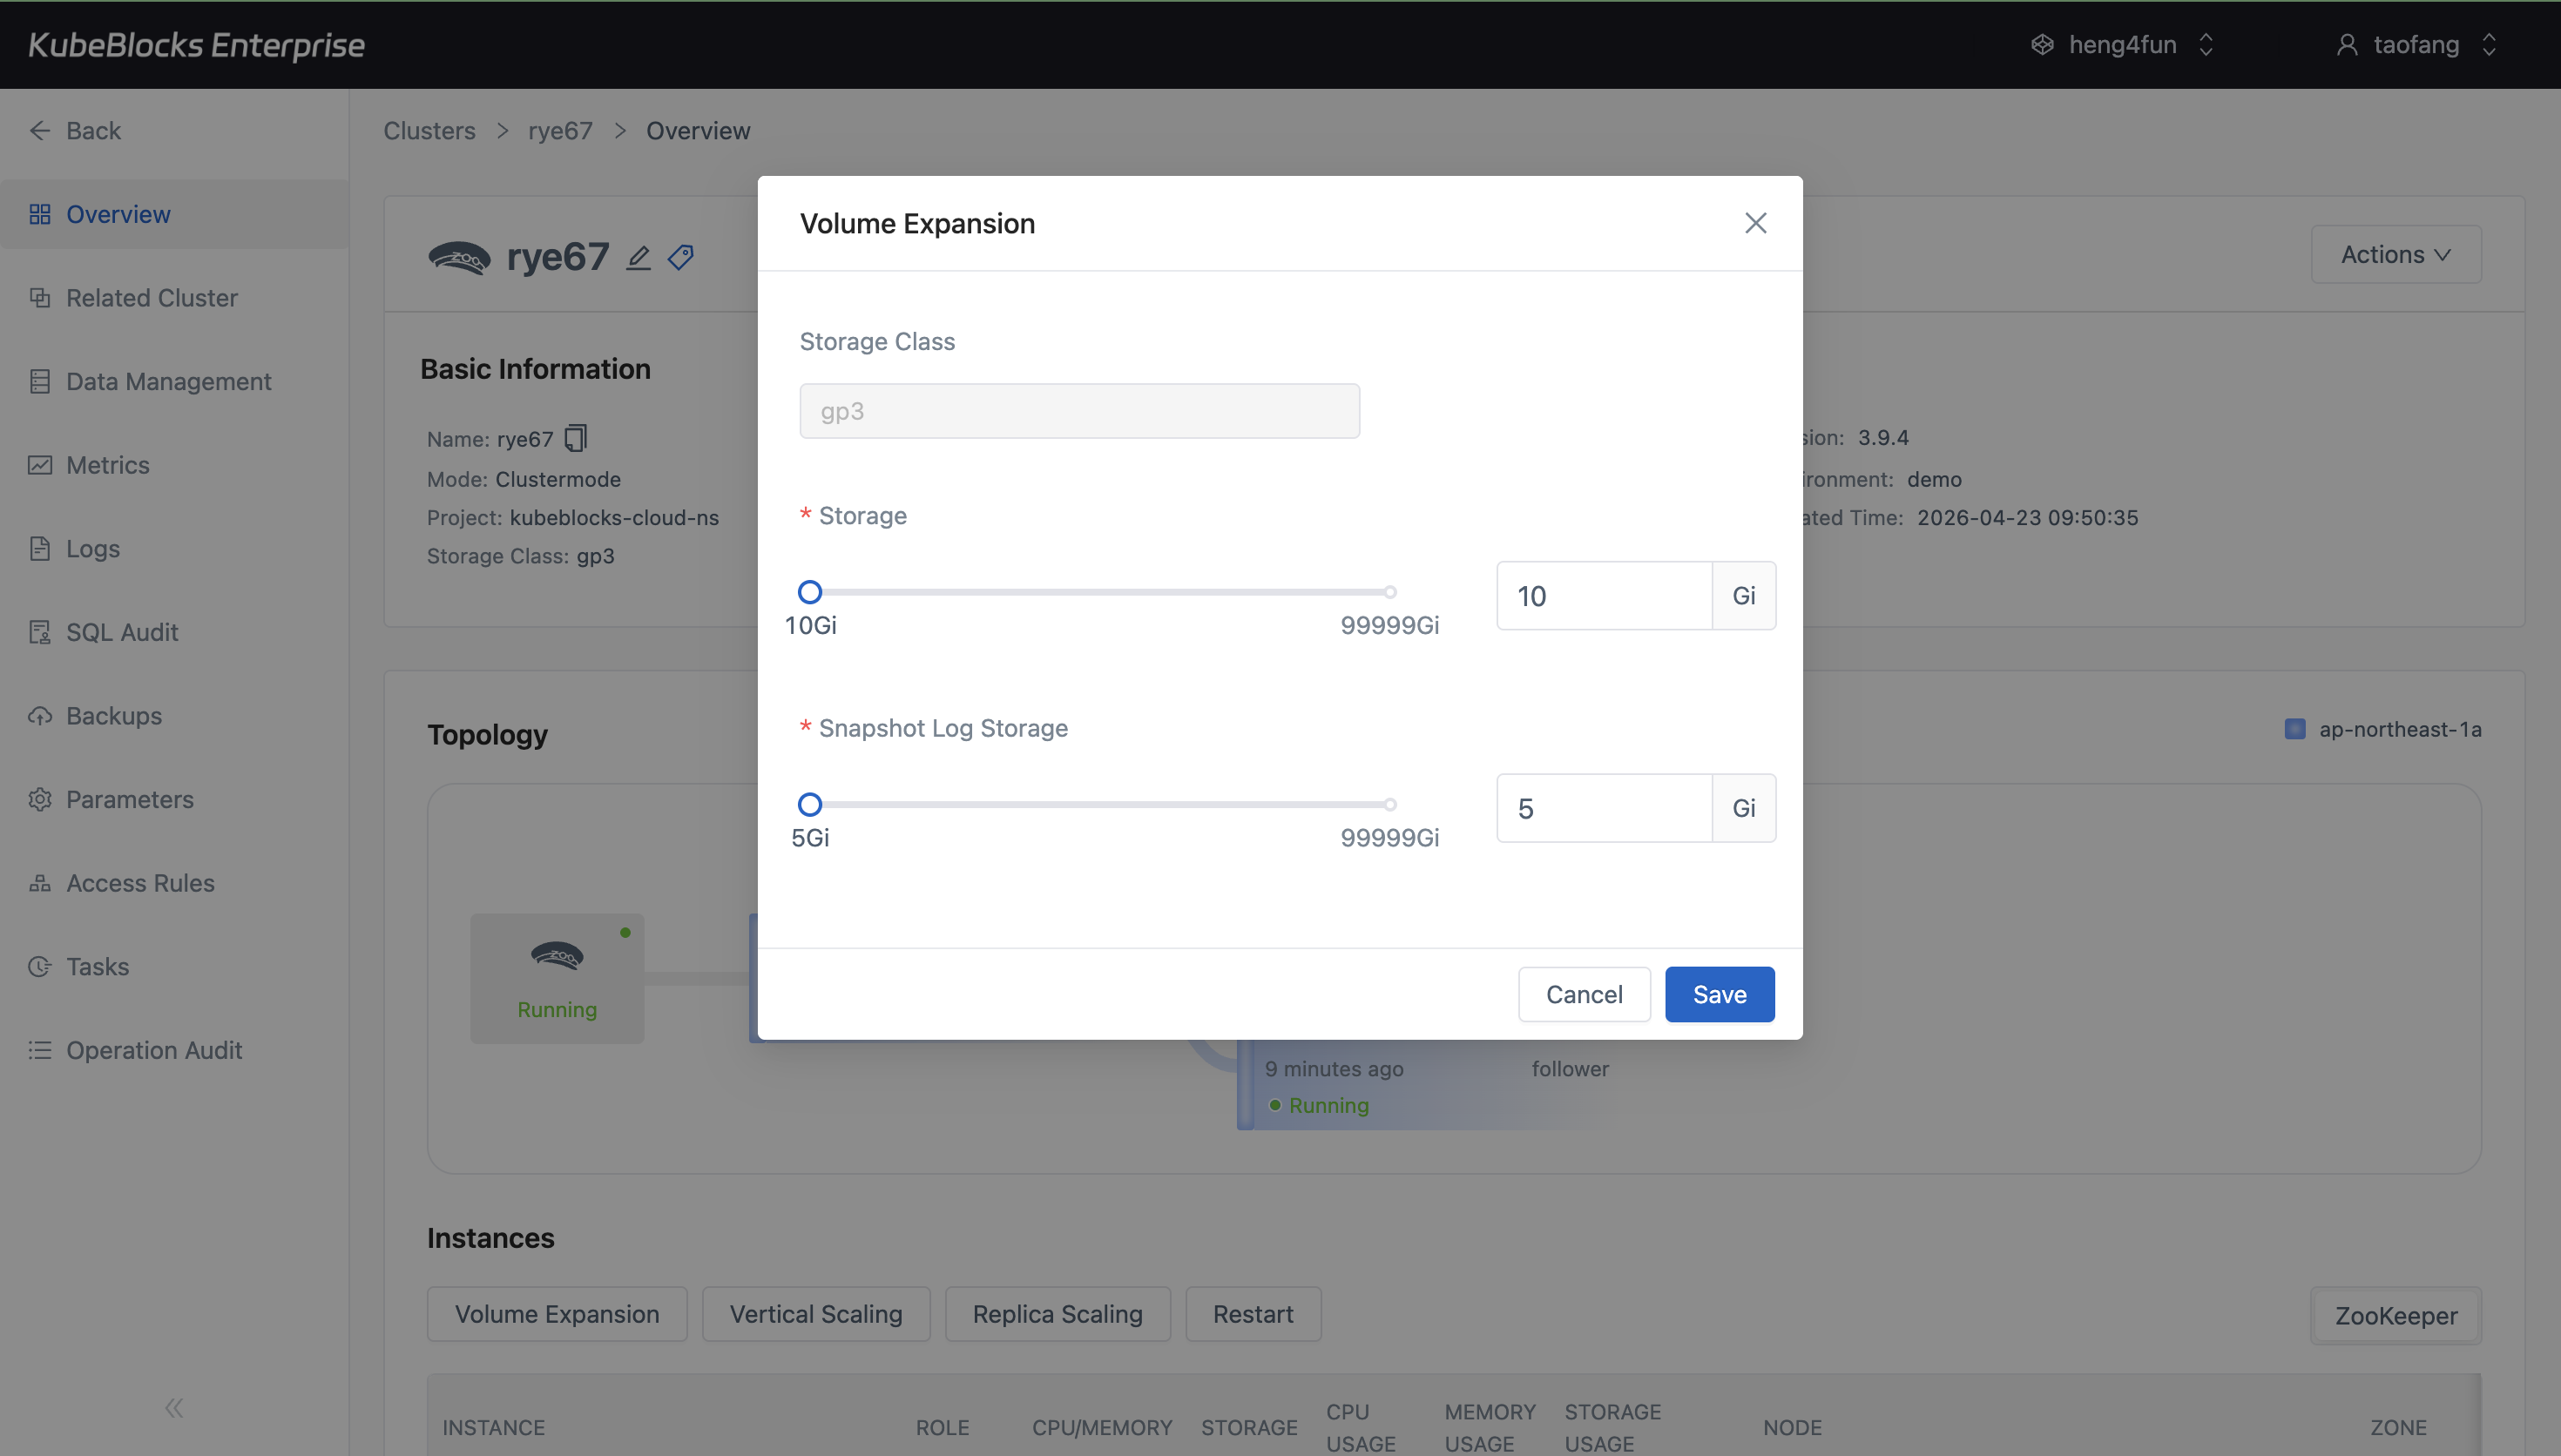Click the edit pencil icon beside rye67
Screen dimensions: 2561x1456
638,258
